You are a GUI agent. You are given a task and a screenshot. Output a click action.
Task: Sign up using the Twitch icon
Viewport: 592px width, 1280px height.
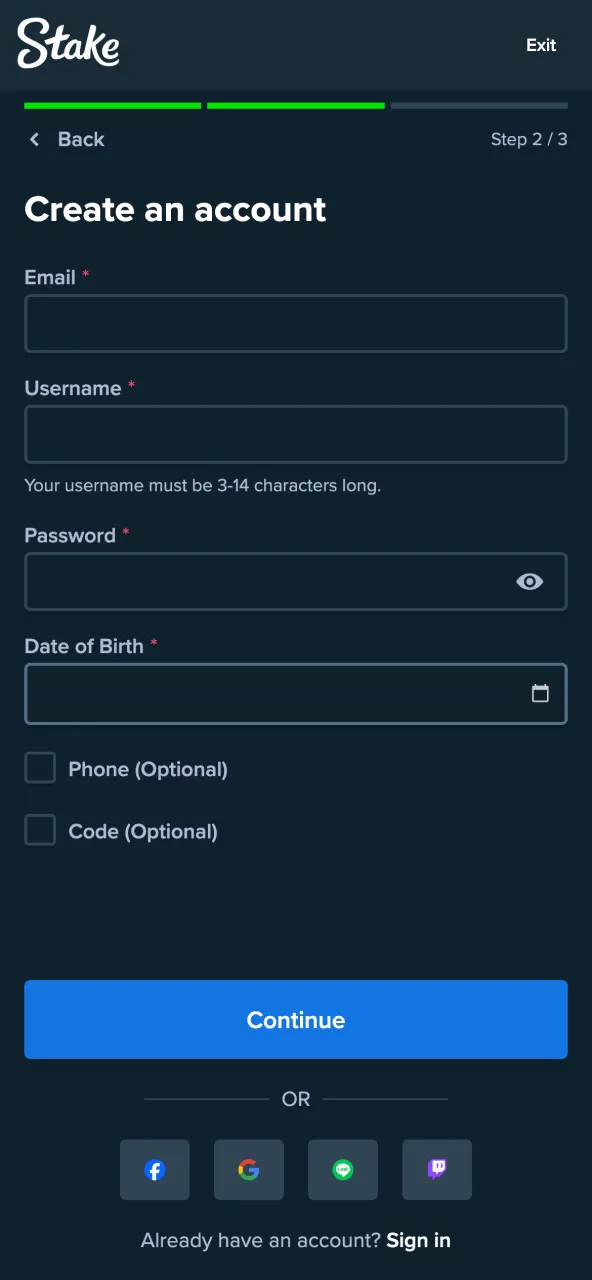pos(437,1169)
